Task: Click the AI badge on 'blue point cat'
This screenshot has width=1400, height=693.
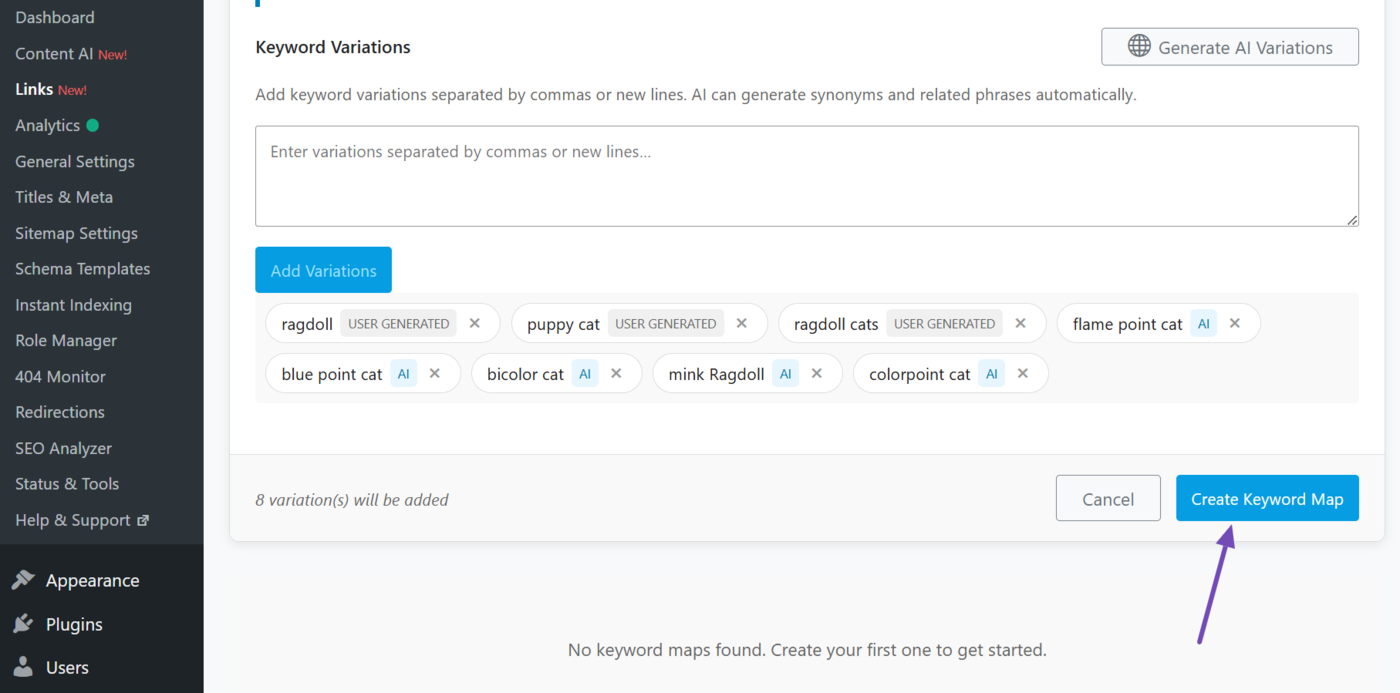Action: click(x=403, y=373)
